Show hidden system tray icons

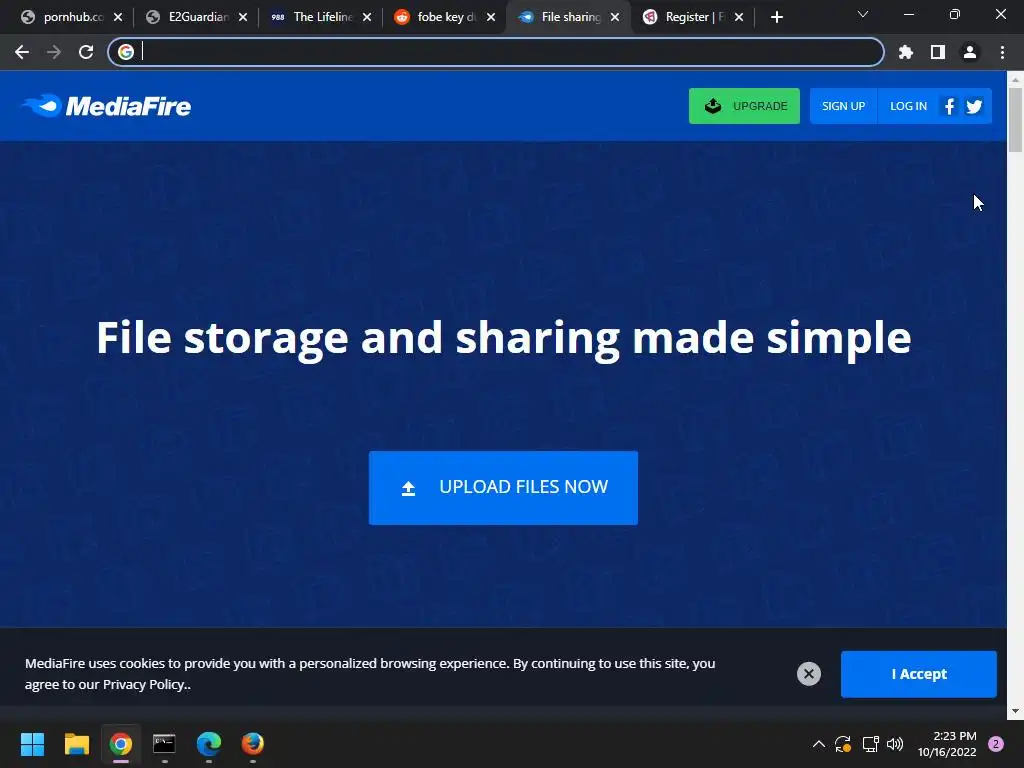[818, 744]
